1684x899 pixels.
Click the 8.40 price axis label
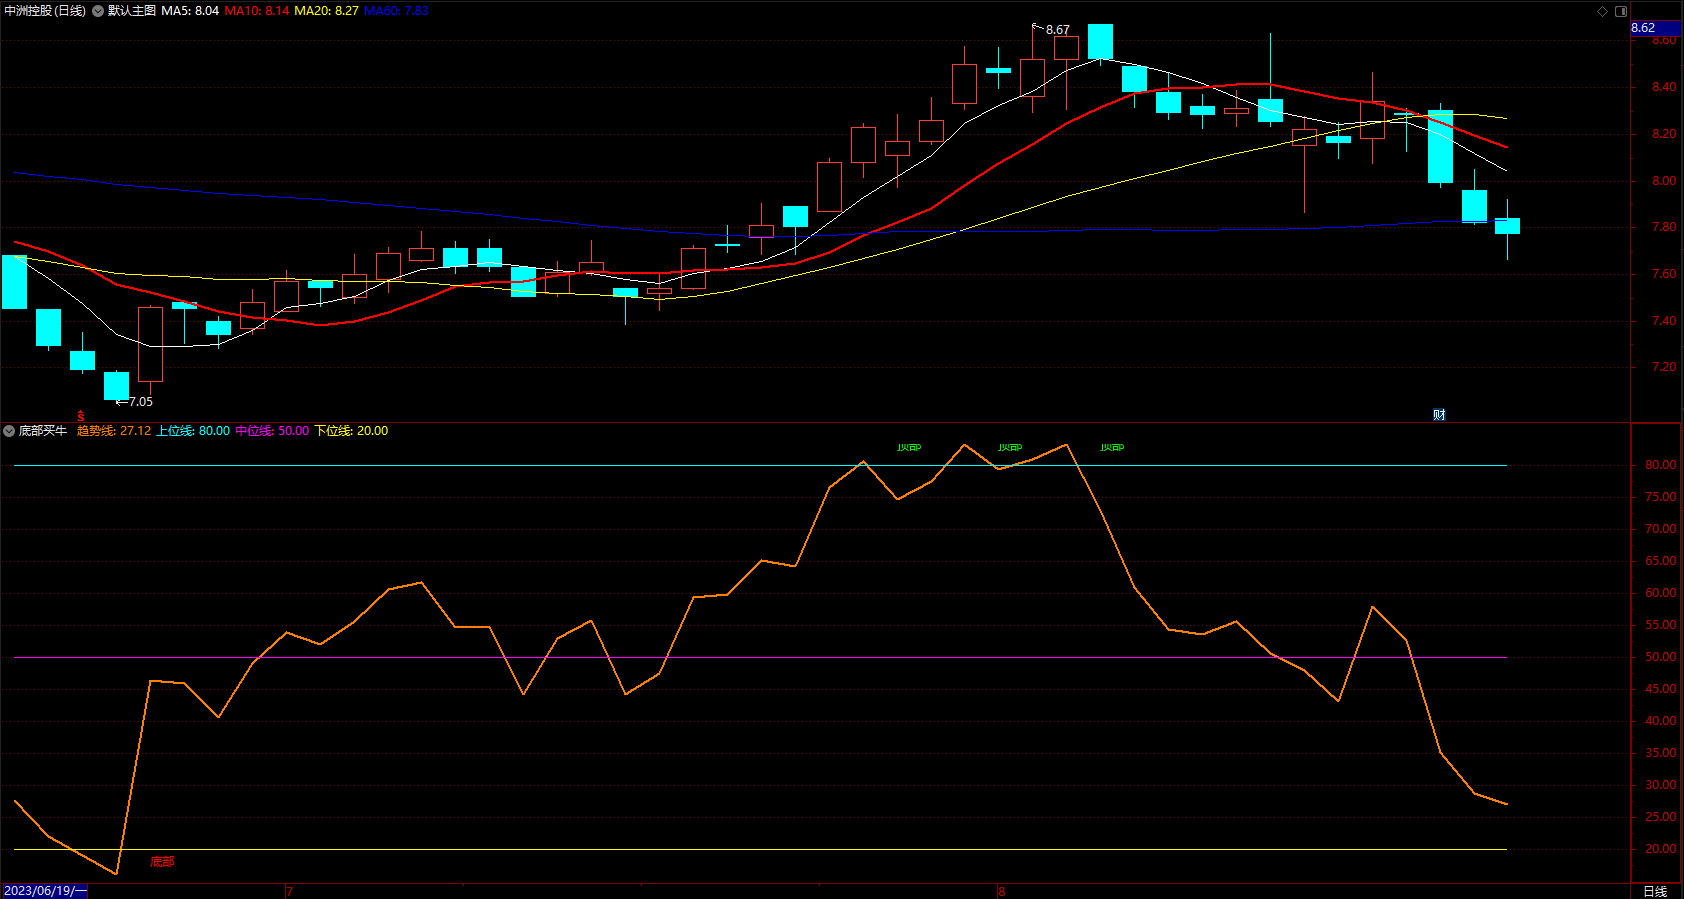[1664, 87]
